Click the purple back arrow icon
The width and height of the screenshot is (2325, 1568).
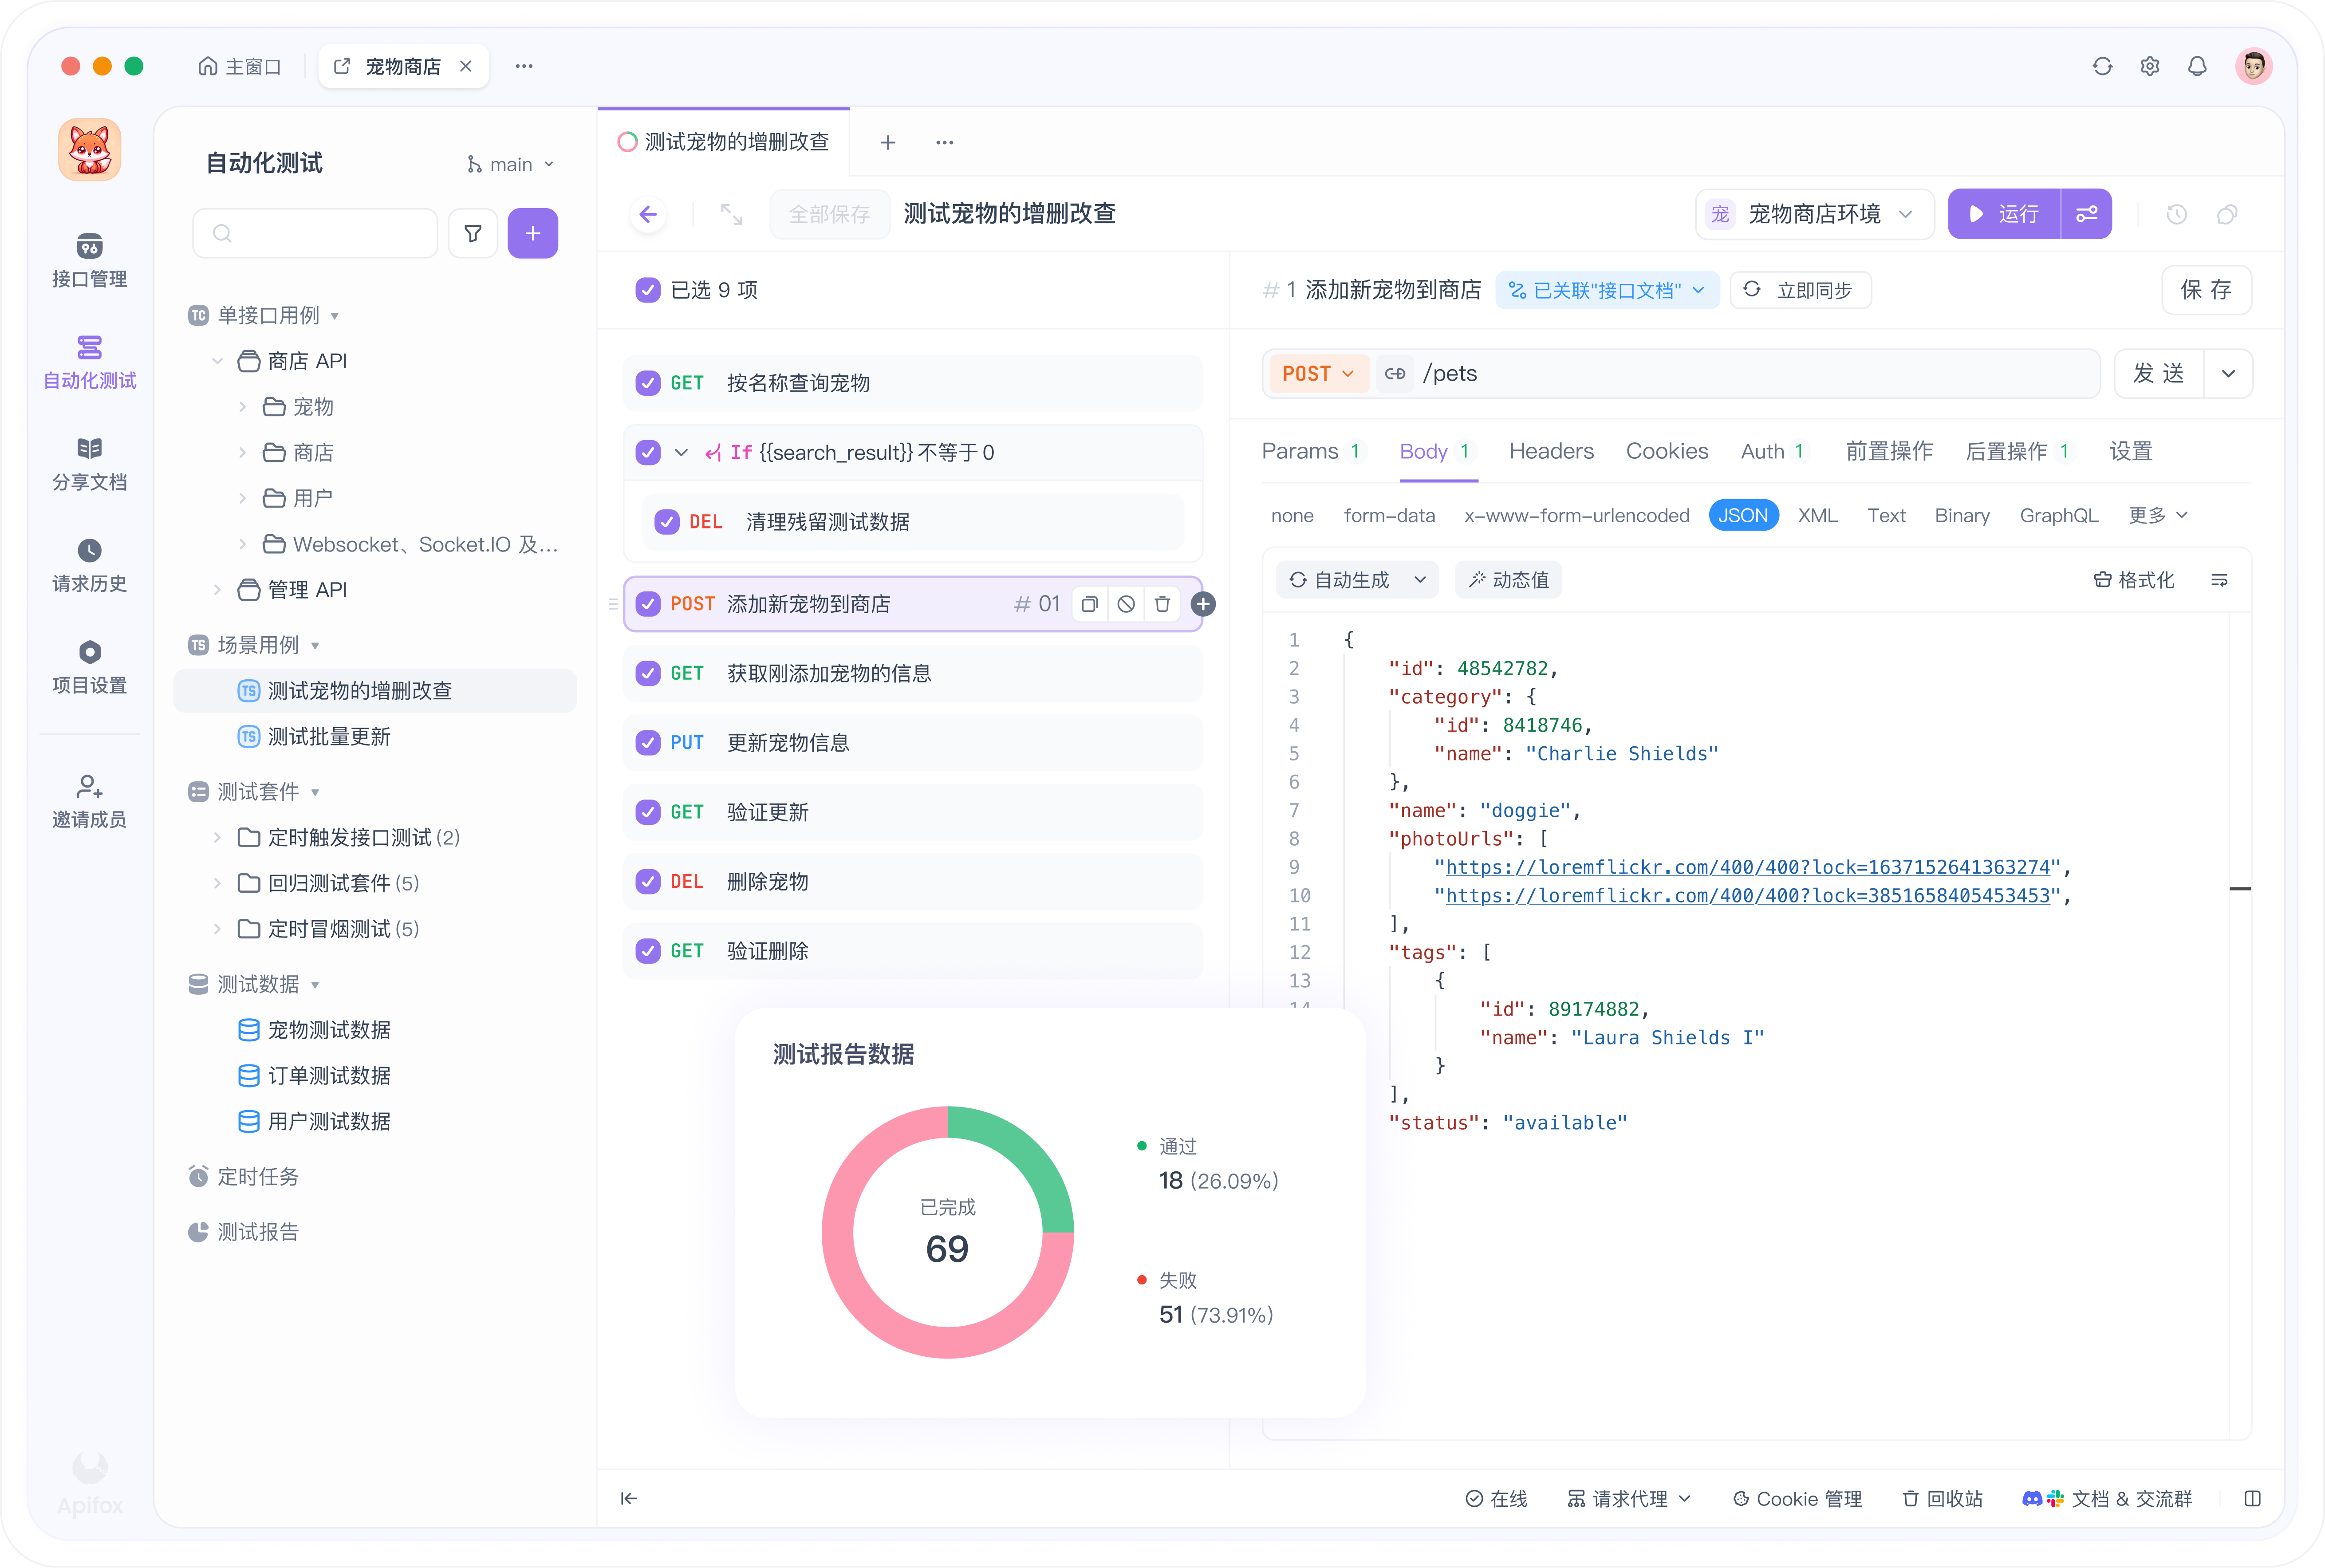pyautogui.click(x=648, y=214)
